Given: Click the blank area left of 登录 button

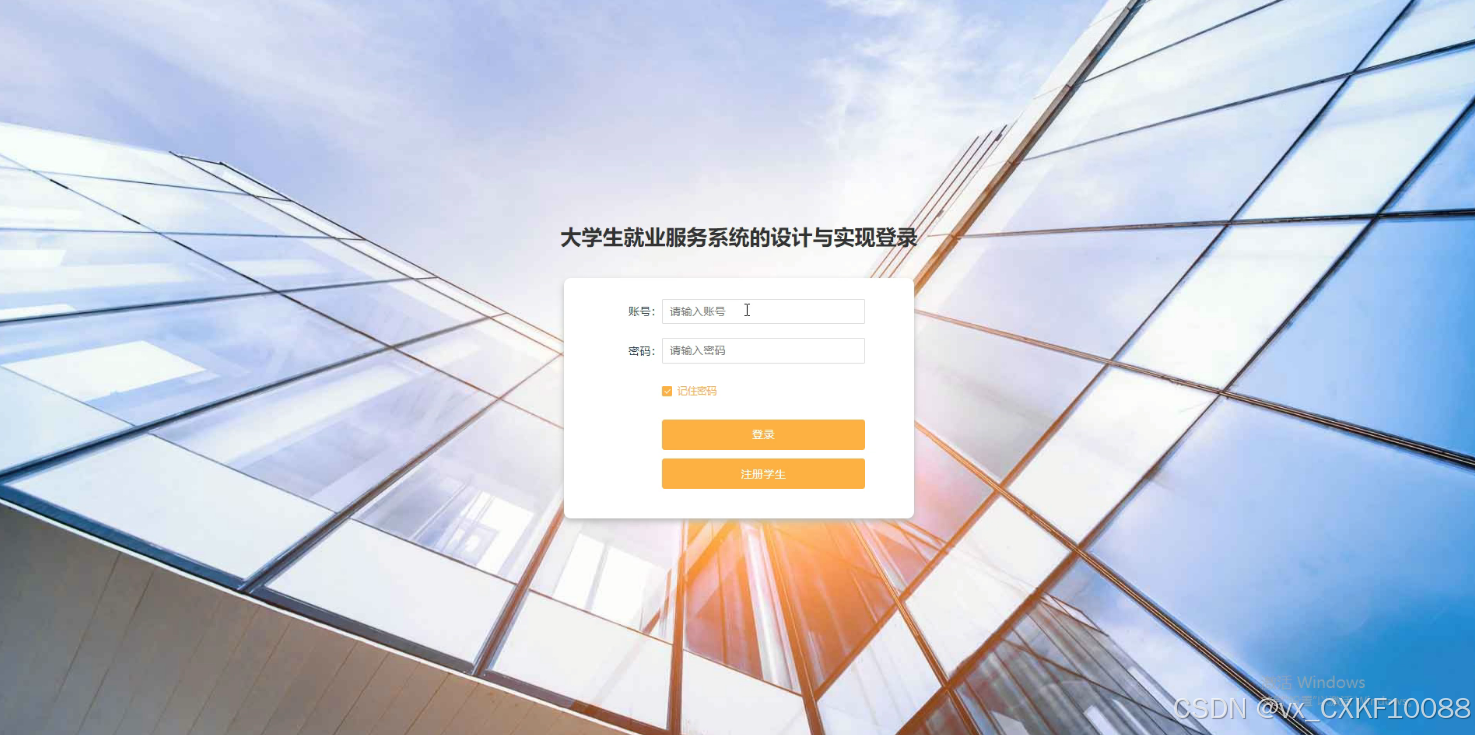Looking at the screenshot, I should 612,435.
